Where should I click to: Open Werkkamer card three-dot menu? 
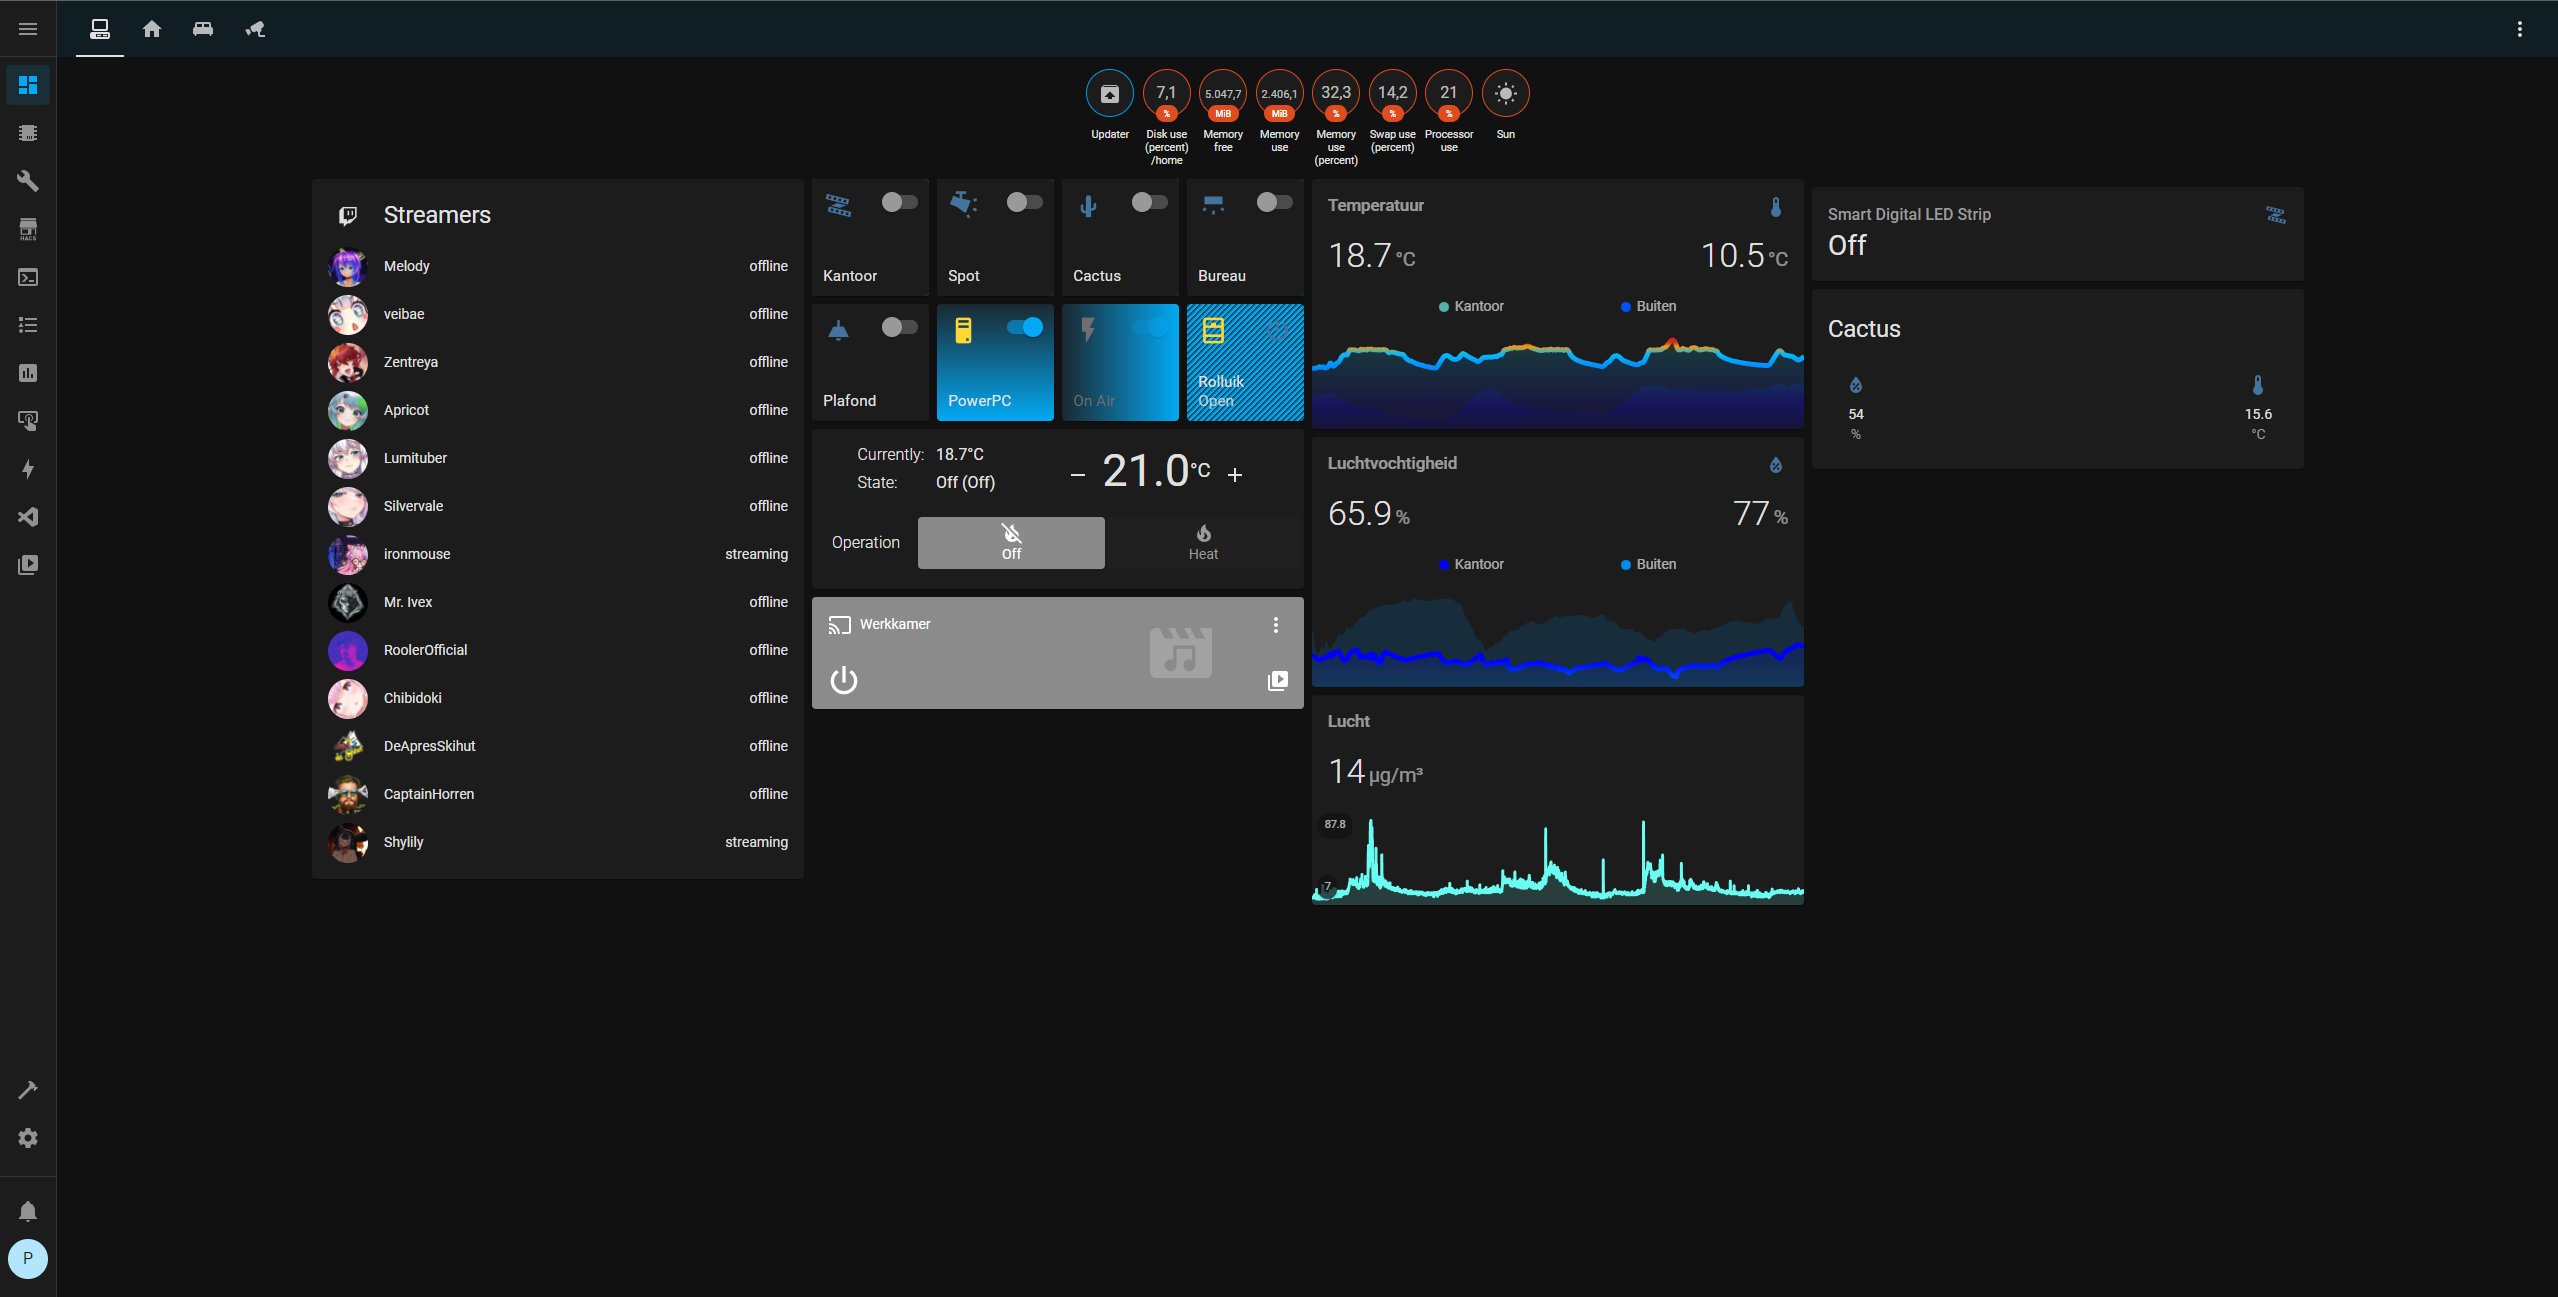point(1275,625)
